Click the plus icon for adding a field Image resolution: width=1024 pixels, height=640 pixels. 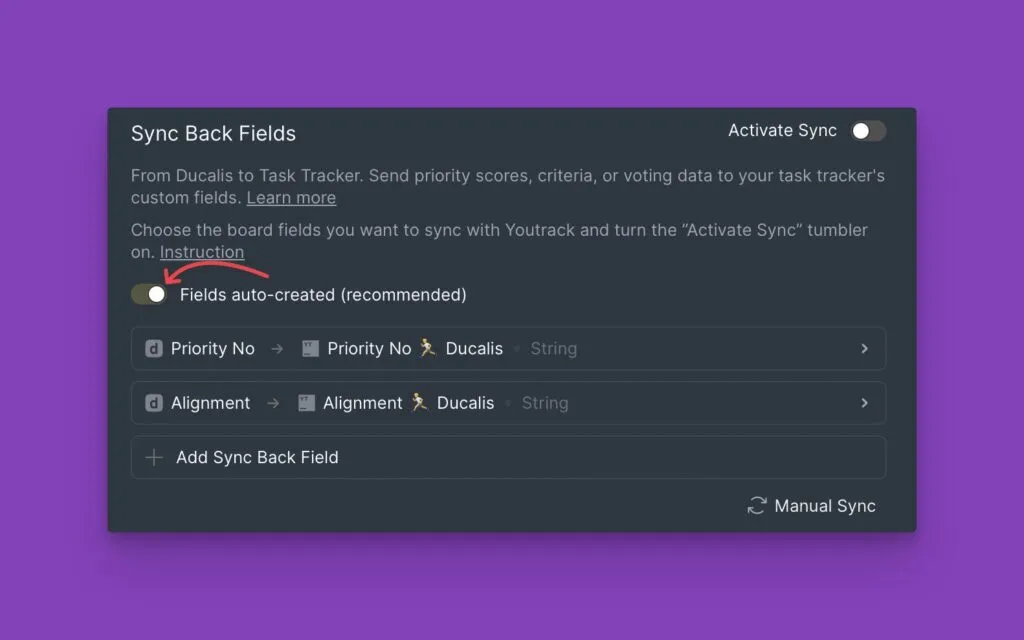pos(154,457)
